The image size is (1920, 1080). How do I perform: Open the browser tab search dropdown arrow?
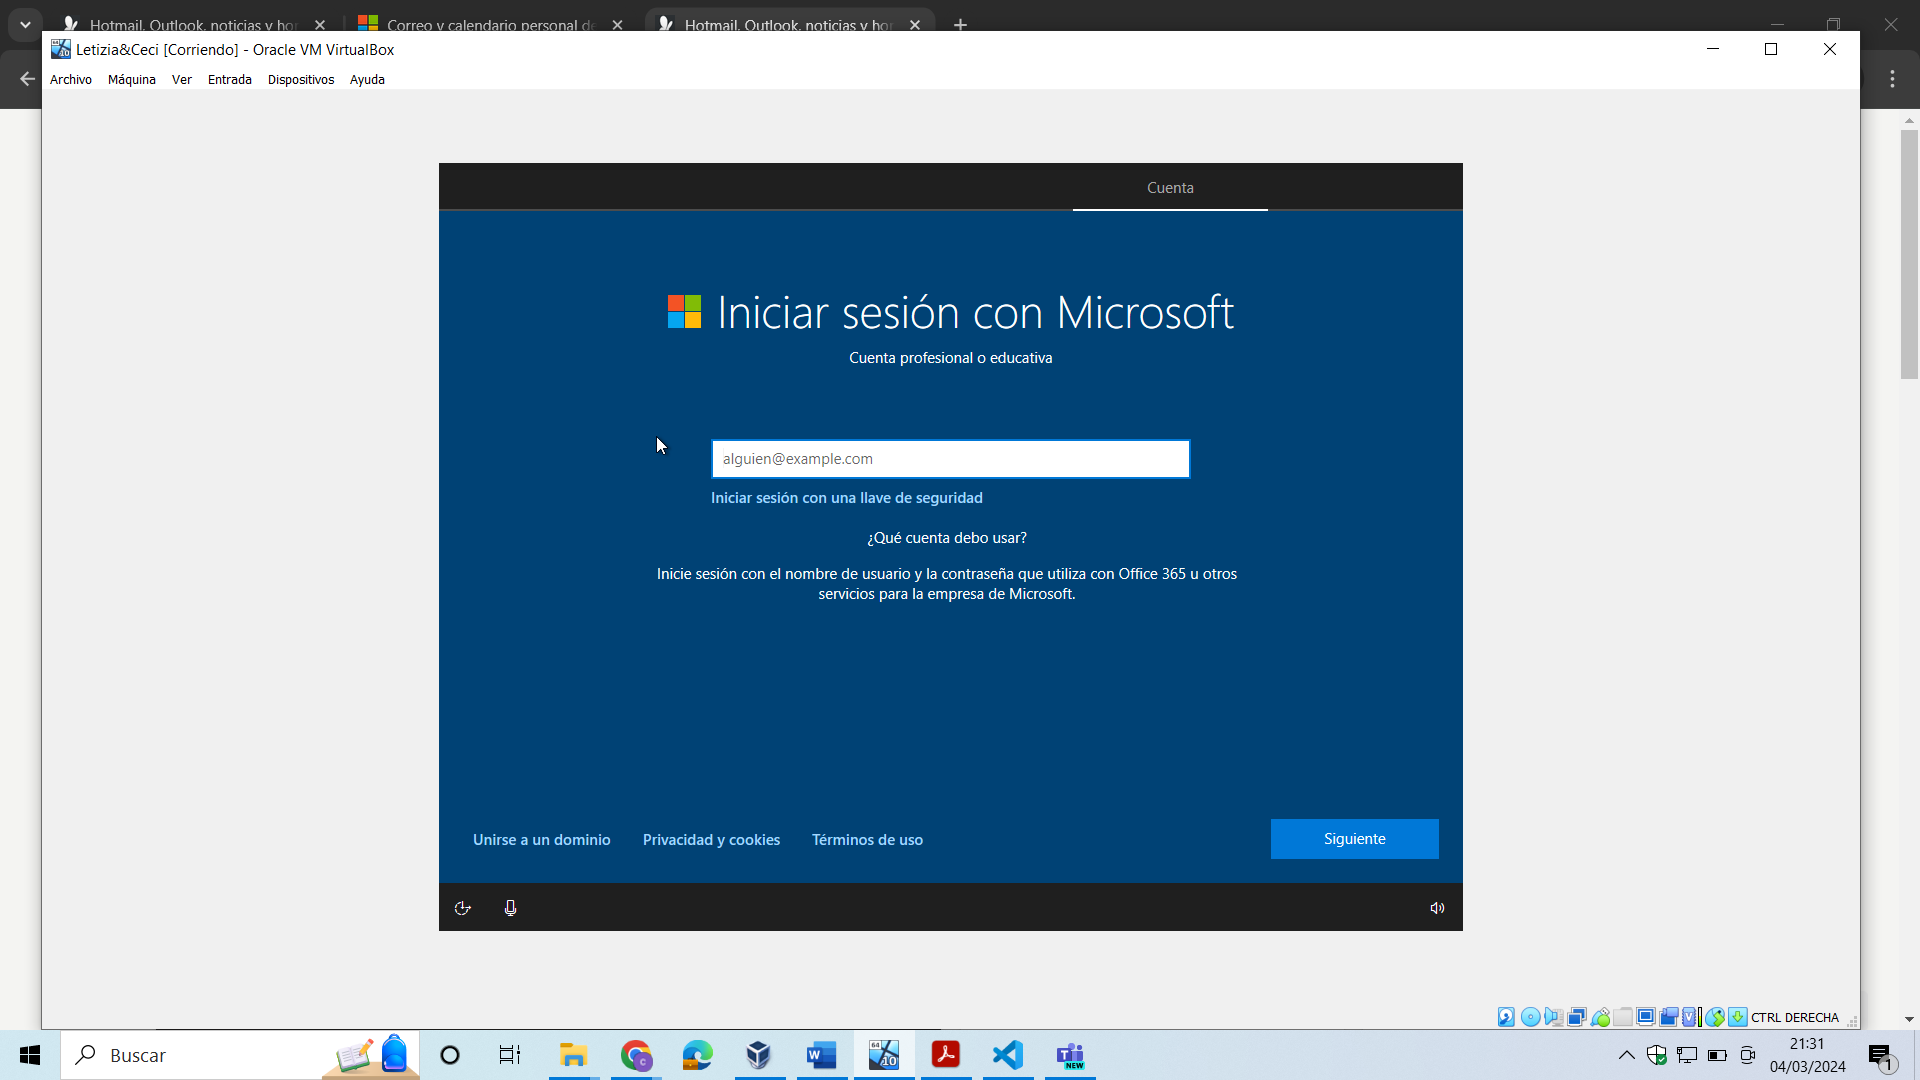25,25
